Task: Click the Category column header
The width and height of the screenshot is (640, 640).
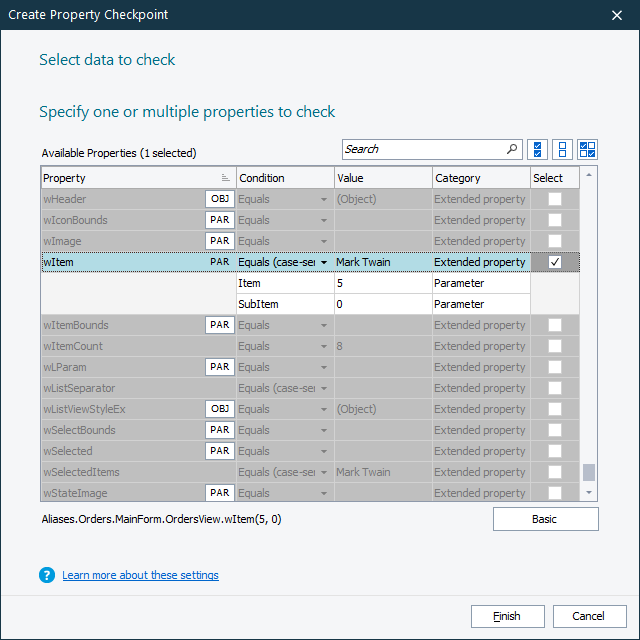Action: pyautogui.click(x=480, y=178)
